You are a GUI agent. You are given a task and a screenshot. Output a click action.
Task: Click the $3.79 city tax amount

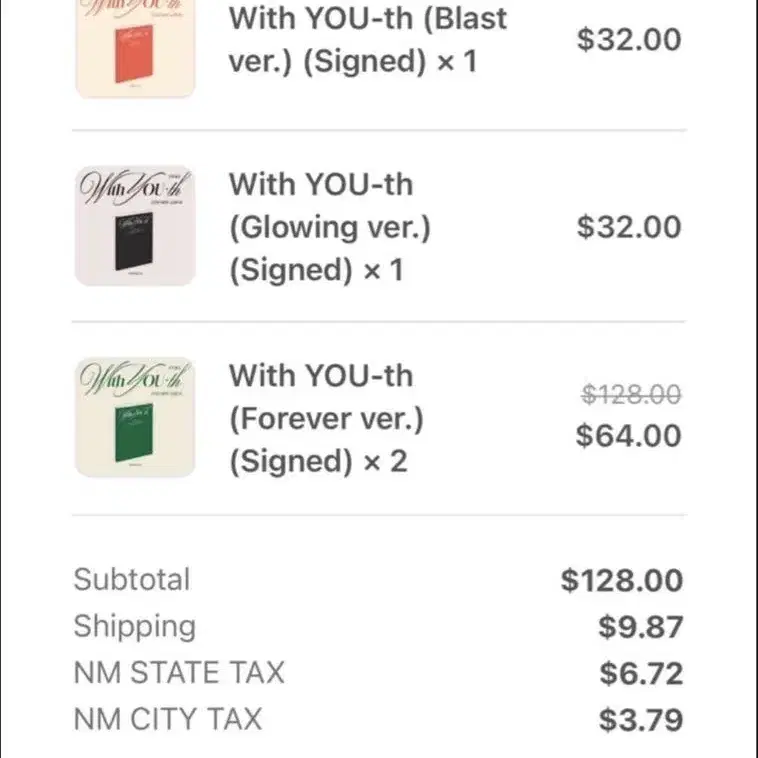641,720
